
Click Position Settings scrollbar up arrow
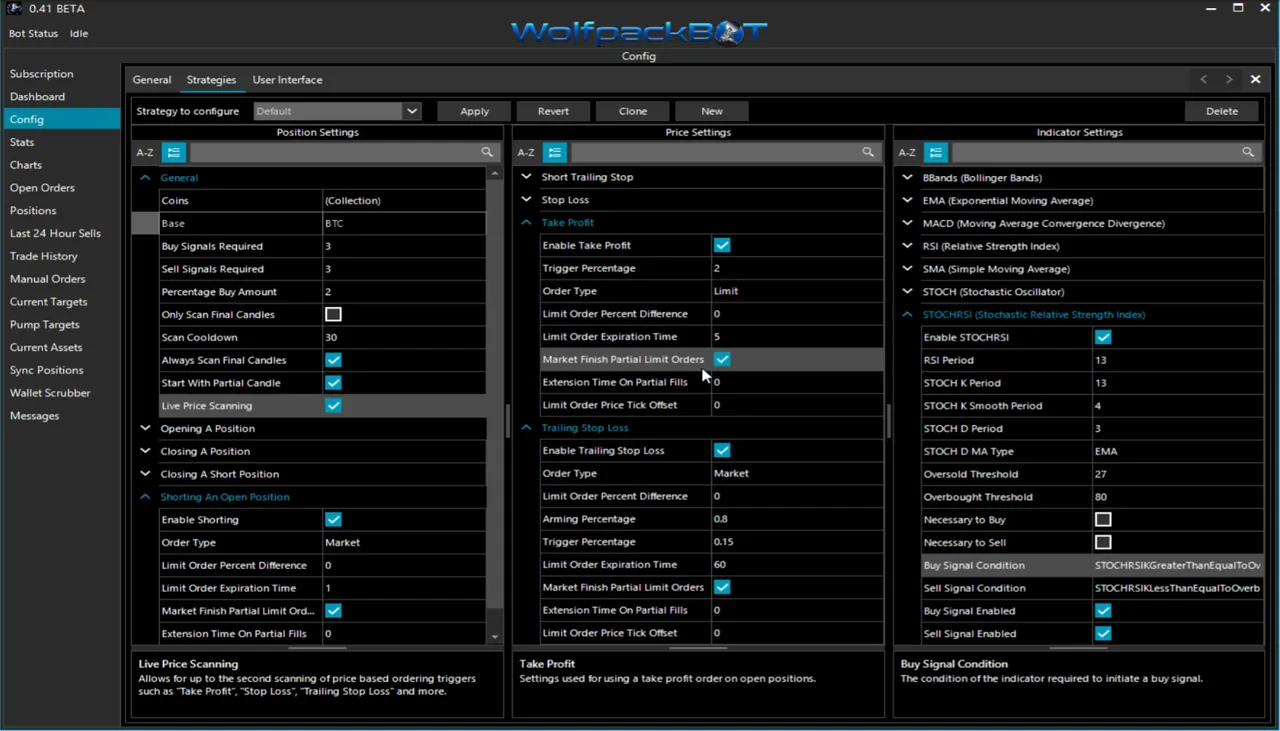(495, 174)
